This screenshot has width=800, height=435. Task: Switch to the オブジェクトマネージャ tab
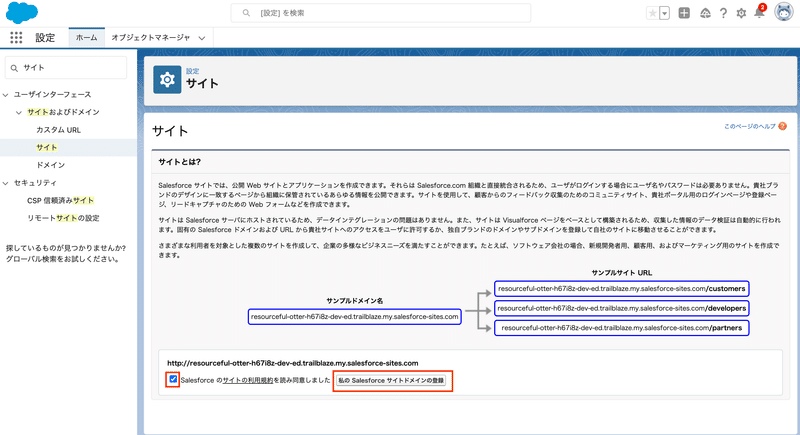coord(151,37)
